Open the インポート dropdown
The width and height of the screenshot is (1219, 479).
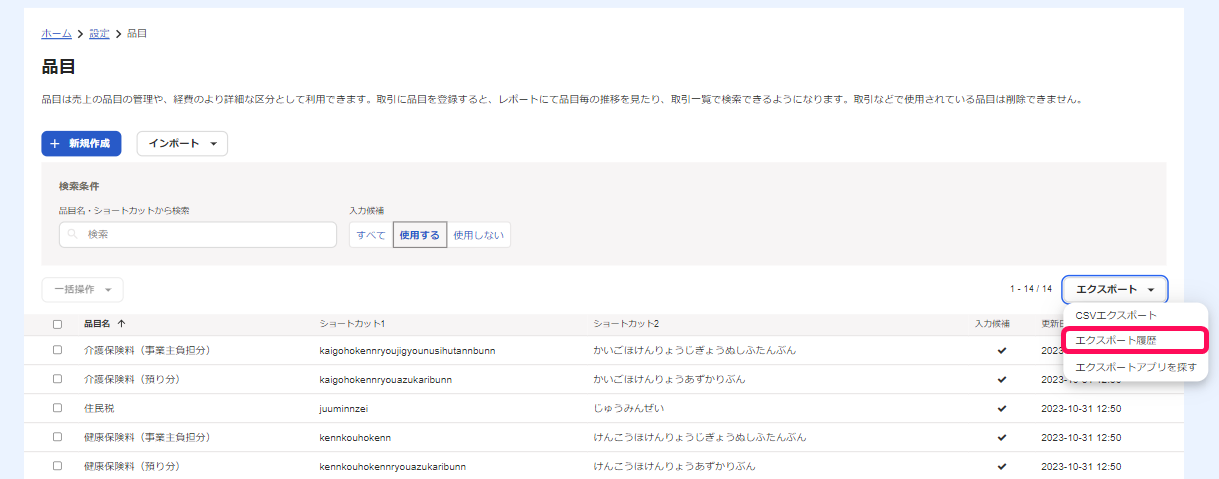(182, 144)
